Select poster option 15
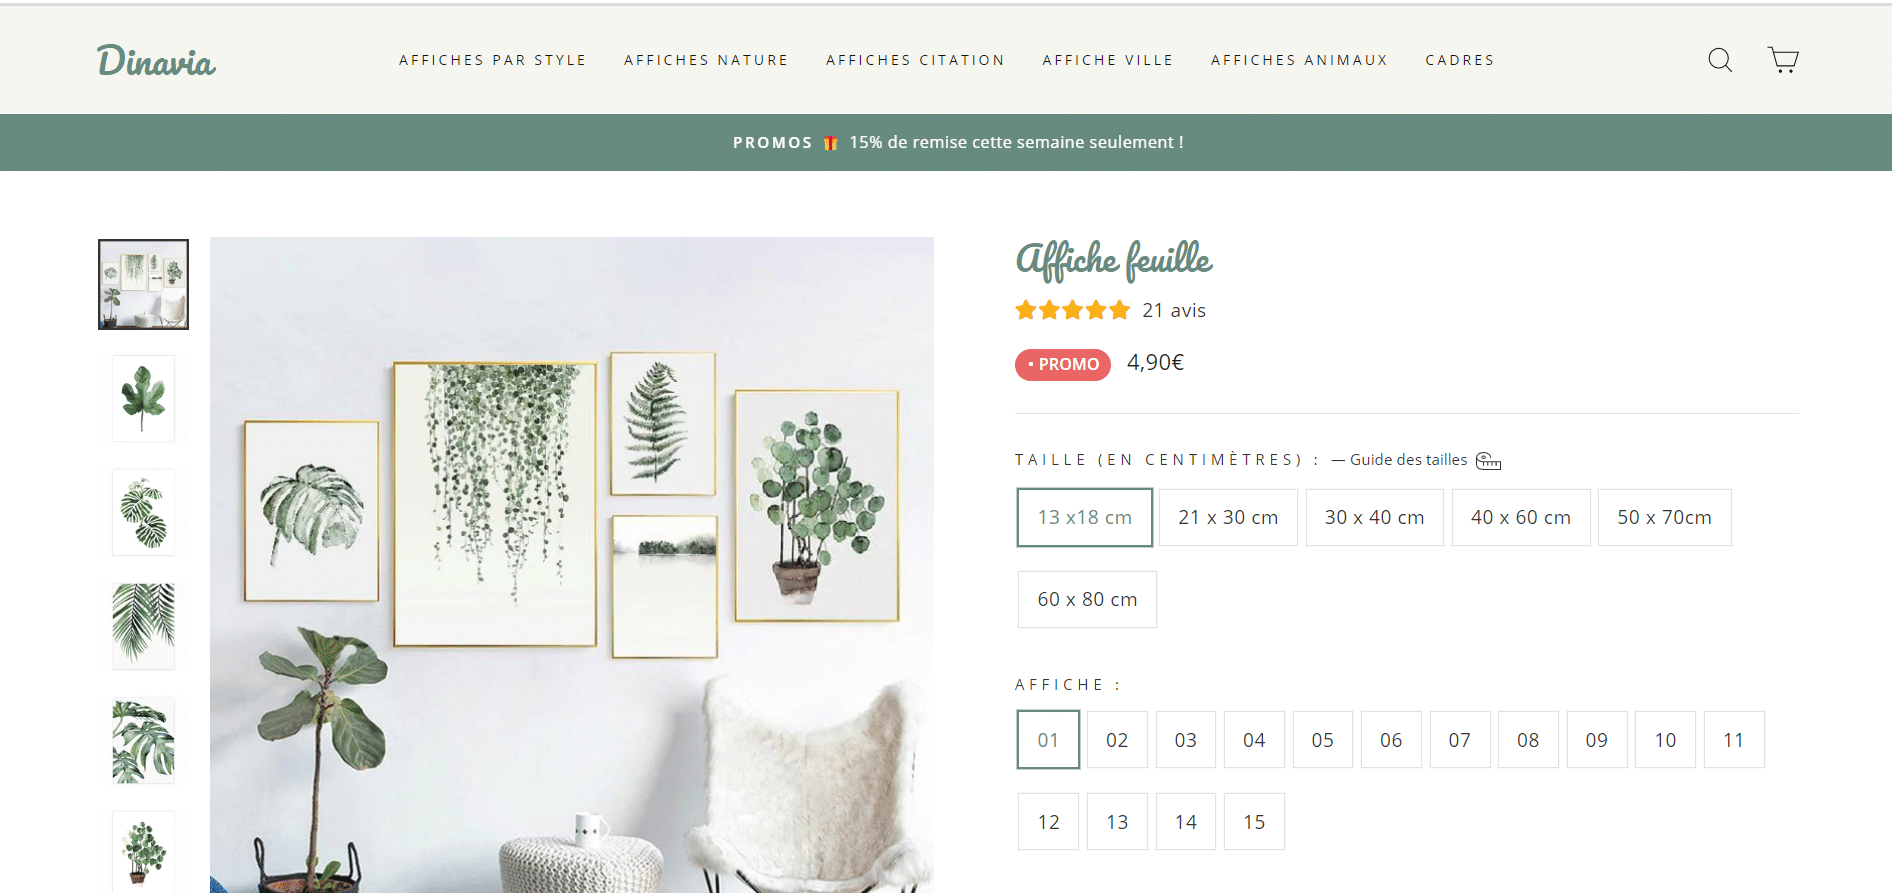 pyautogui.click(x=1254, y=822)
